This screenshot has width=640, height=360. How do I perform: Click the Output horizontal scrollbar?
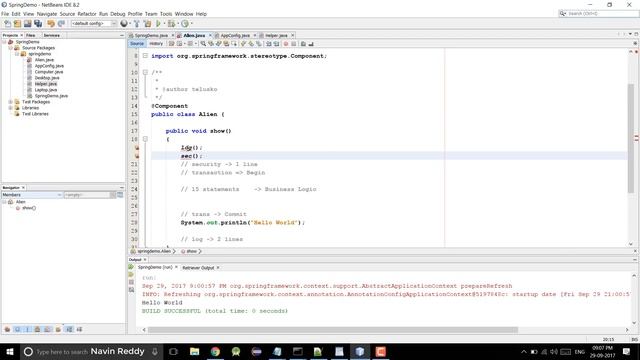[x=333, y=330]
